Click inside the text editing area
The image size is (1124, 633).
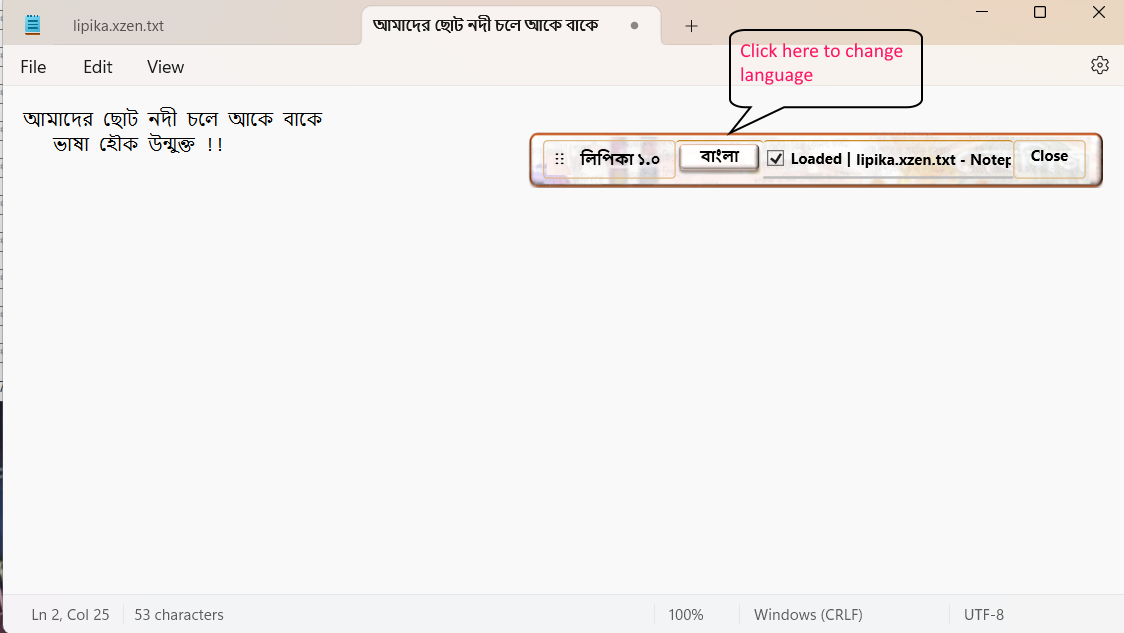pos(400,380)
